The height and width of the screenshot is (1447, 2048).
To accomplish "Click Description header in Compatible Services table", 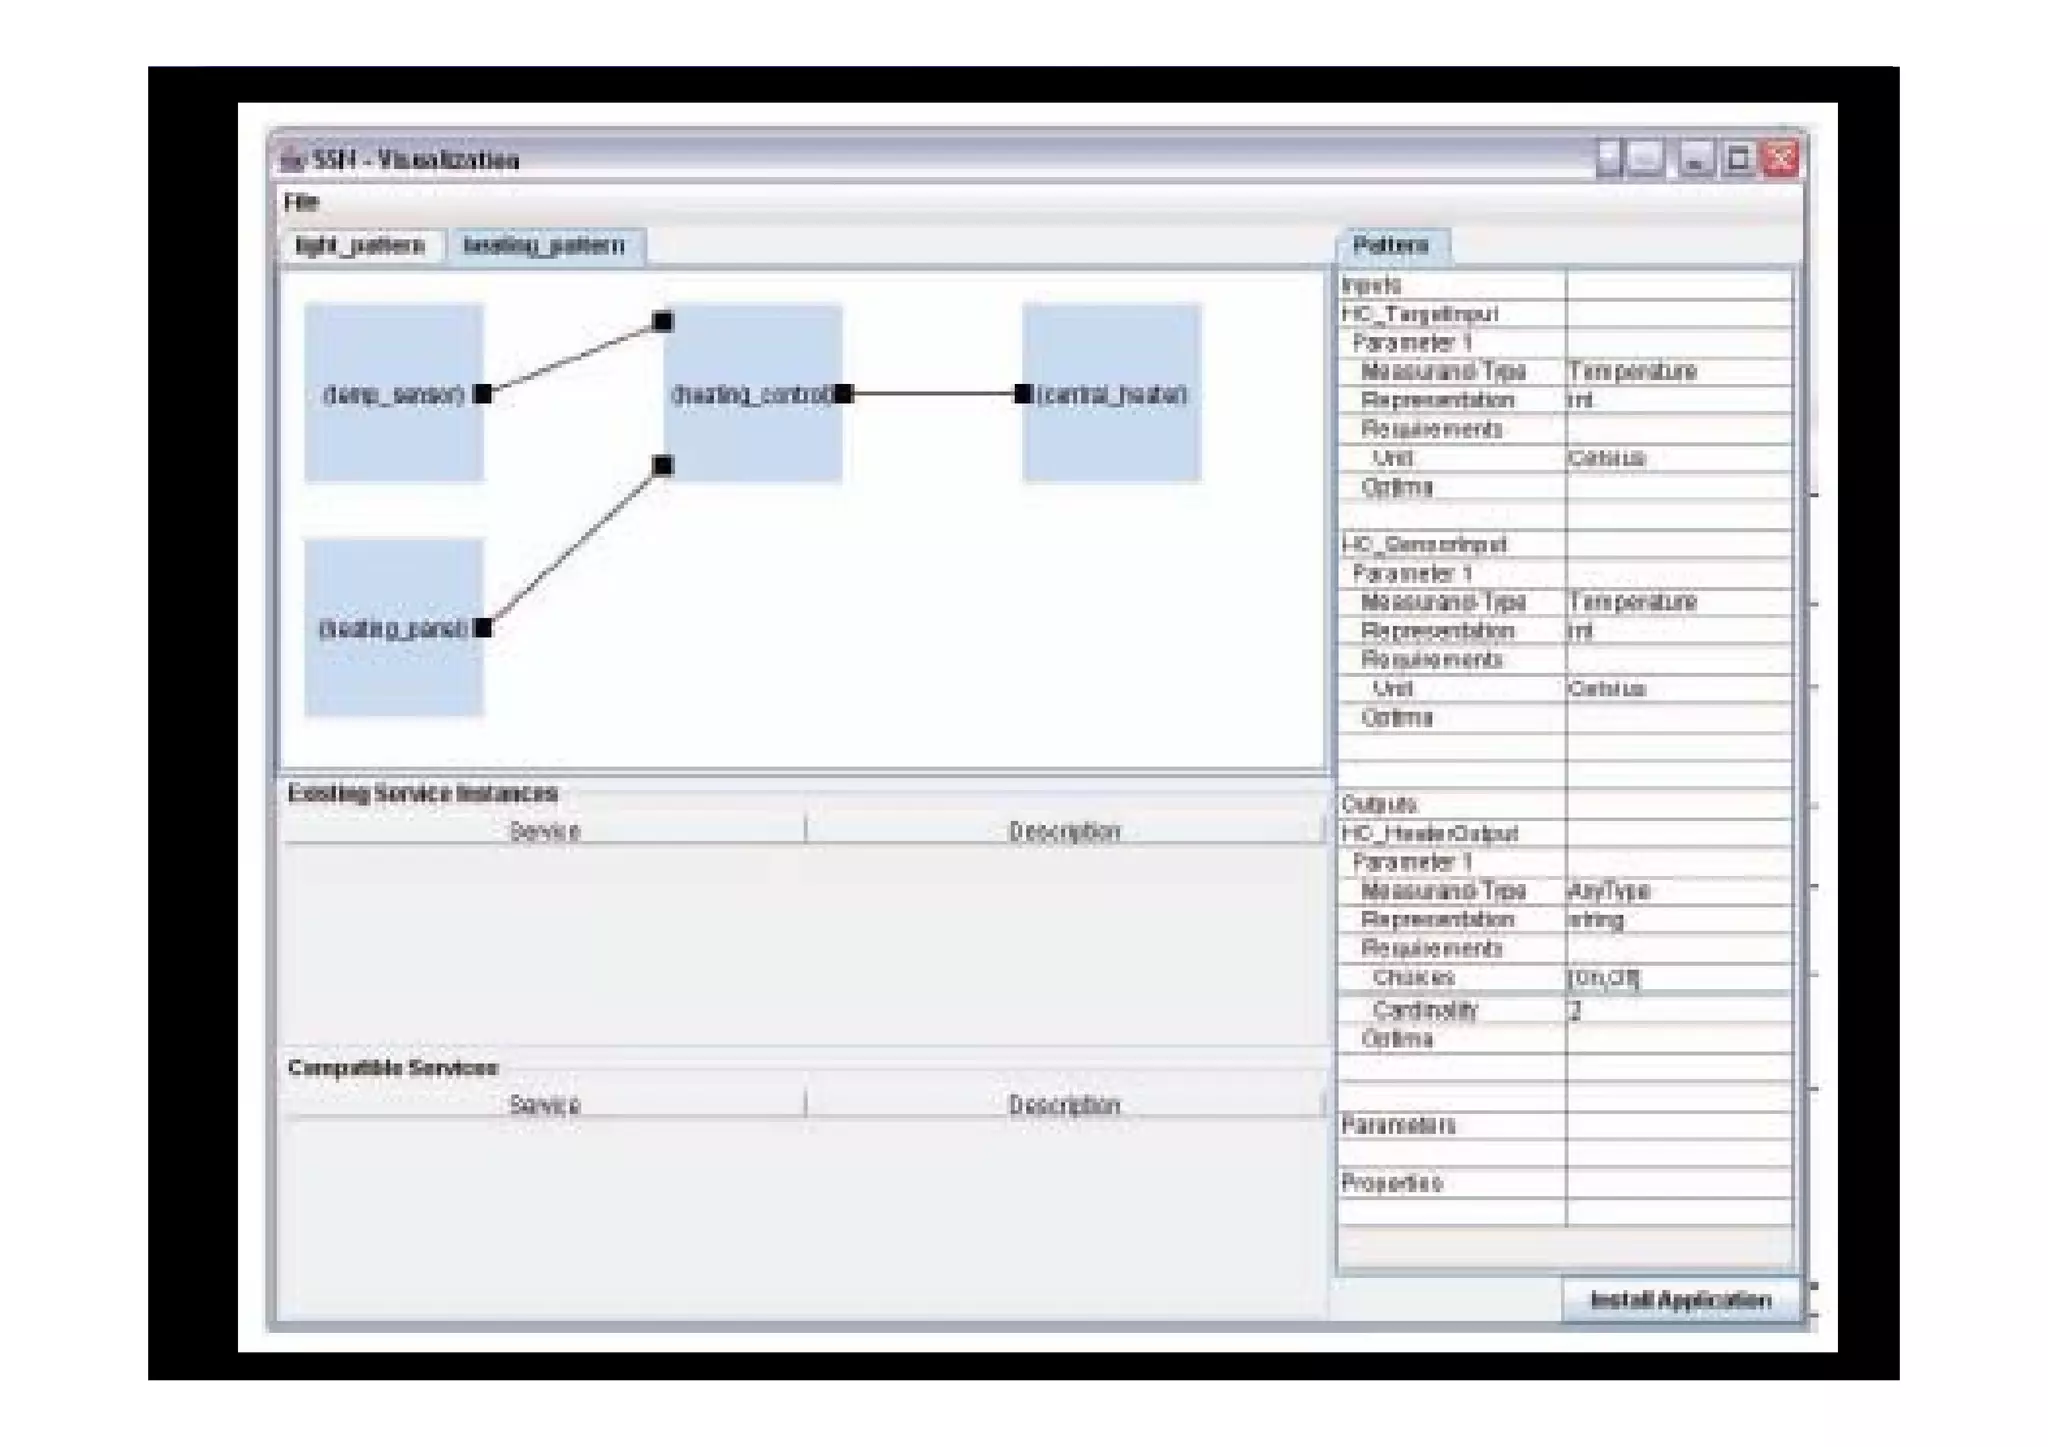I will [1064, 1105].
